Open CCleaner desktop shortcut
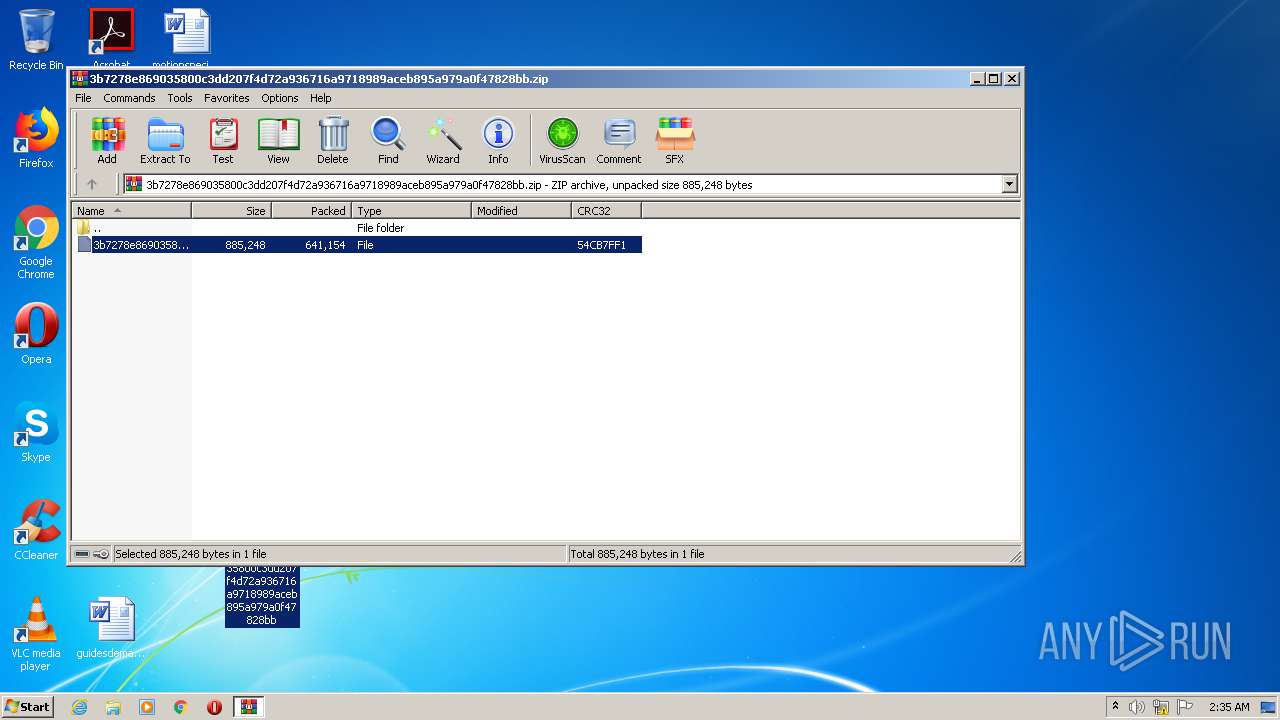The image size is (1280, 720). [x=36, y=530]
